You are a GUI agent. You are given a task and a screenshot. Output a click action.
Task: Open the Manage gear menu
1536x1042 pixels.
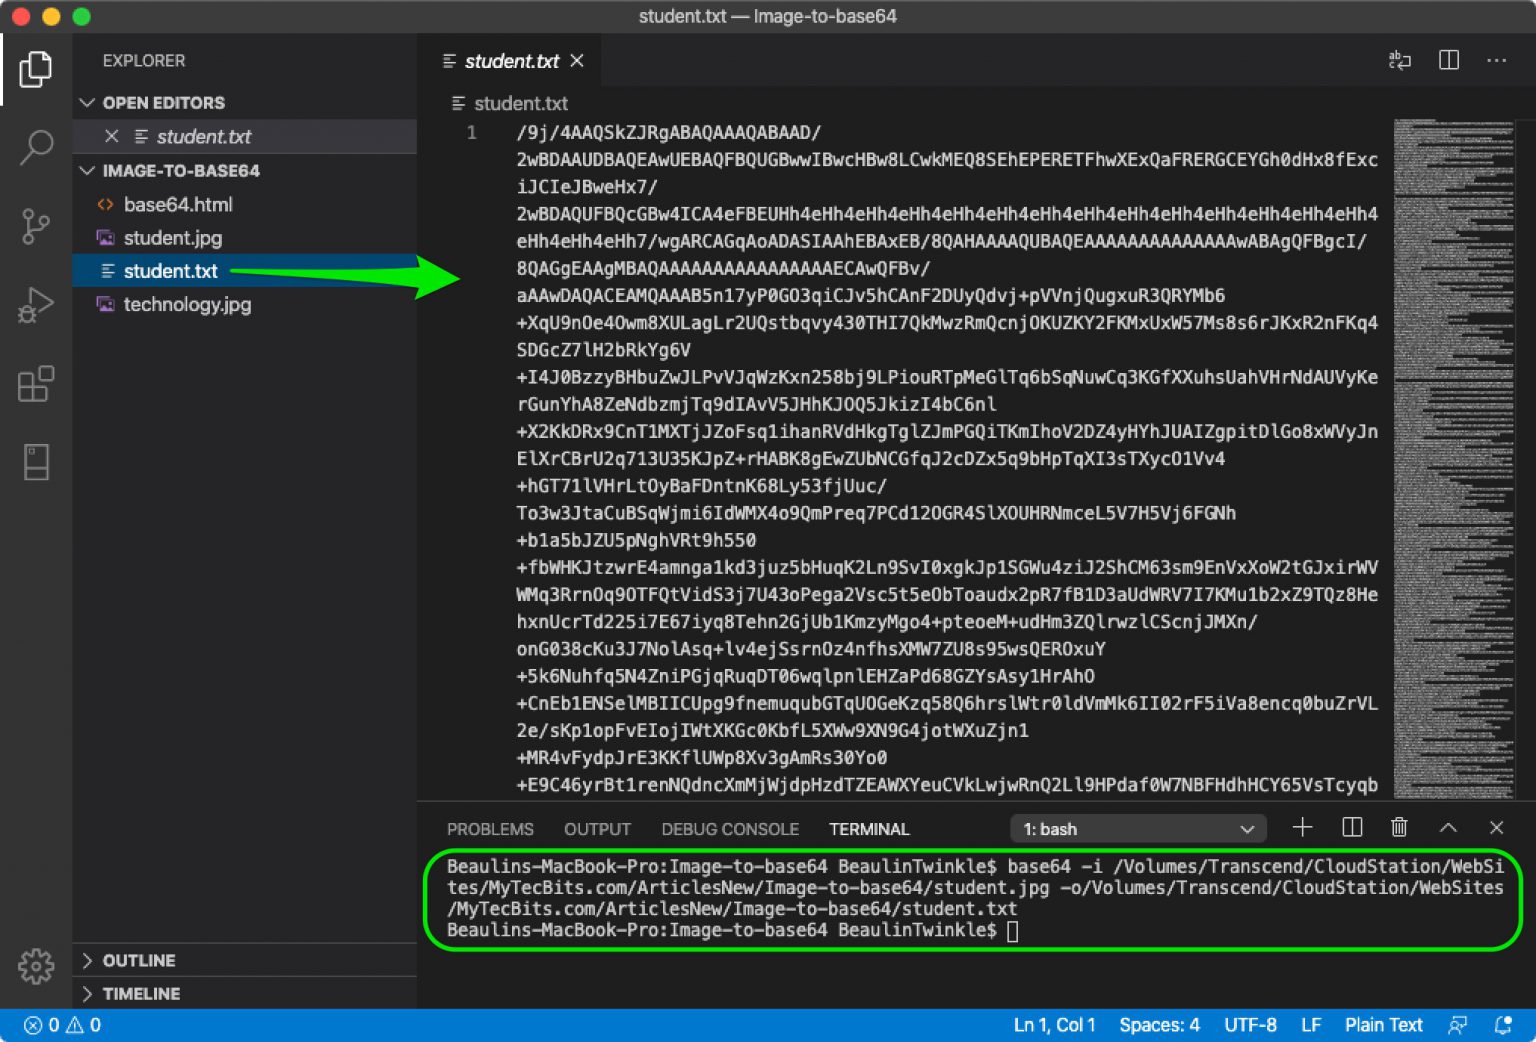[x=36, y=966]
